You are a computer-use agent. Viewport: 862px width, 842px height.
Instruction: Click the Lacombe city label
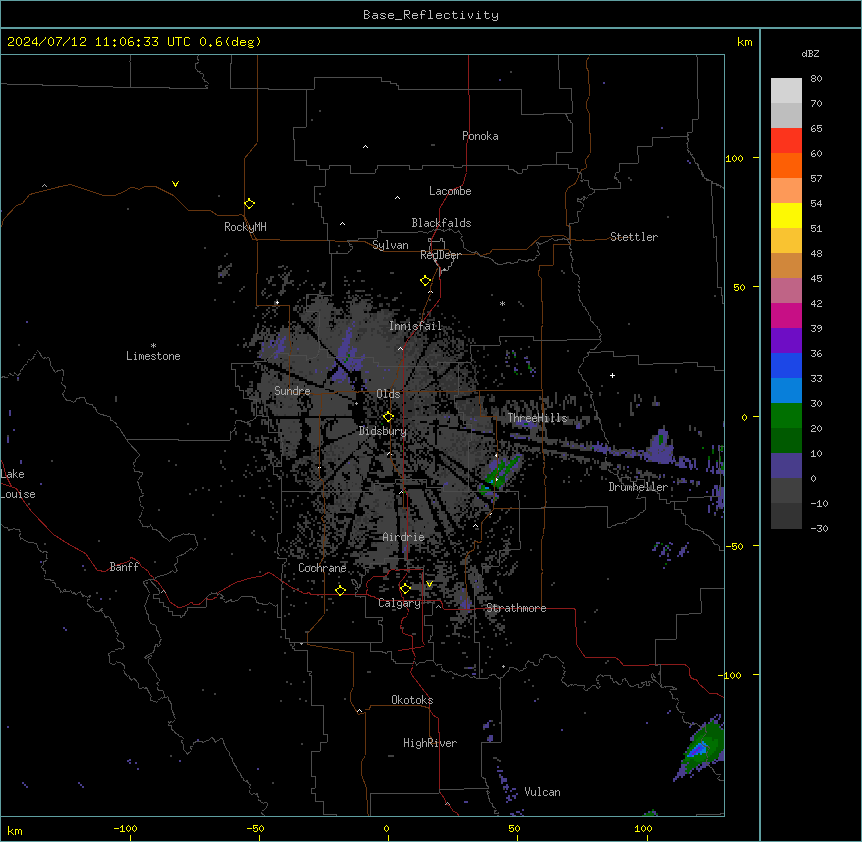point(450,191)
